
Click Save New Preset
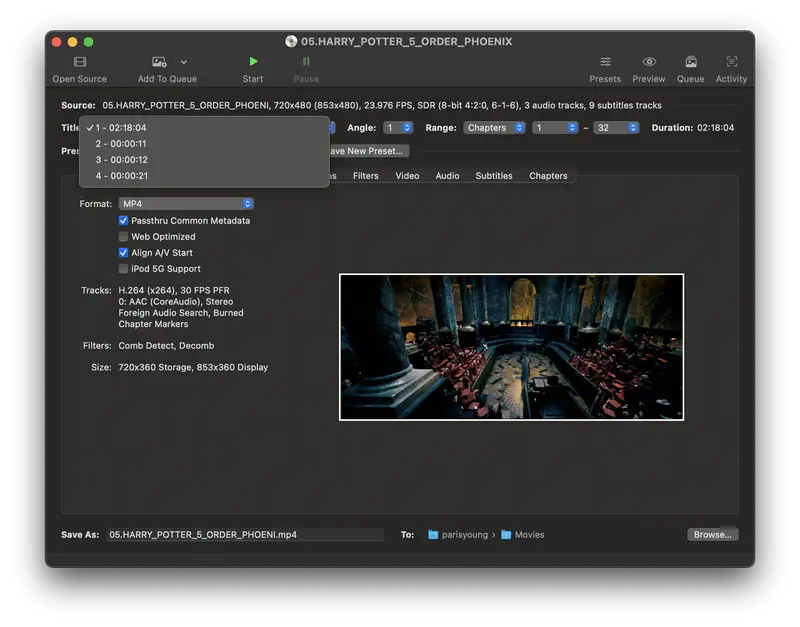[370, 150]
